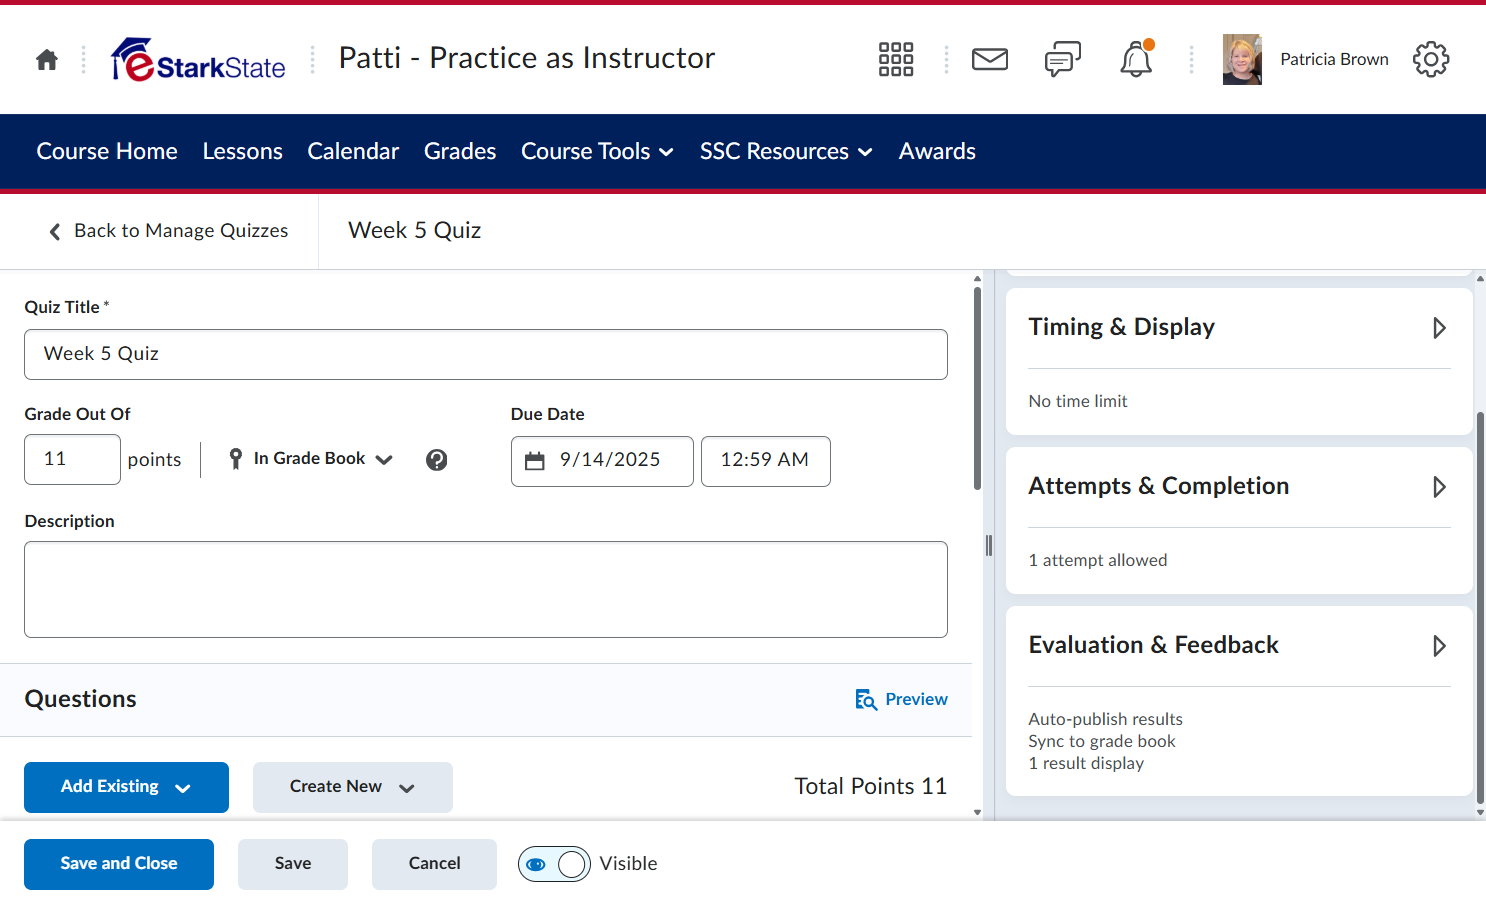Go Back to Manage Quizzes
Screen dimensions: 1486x909
point(168,231)
